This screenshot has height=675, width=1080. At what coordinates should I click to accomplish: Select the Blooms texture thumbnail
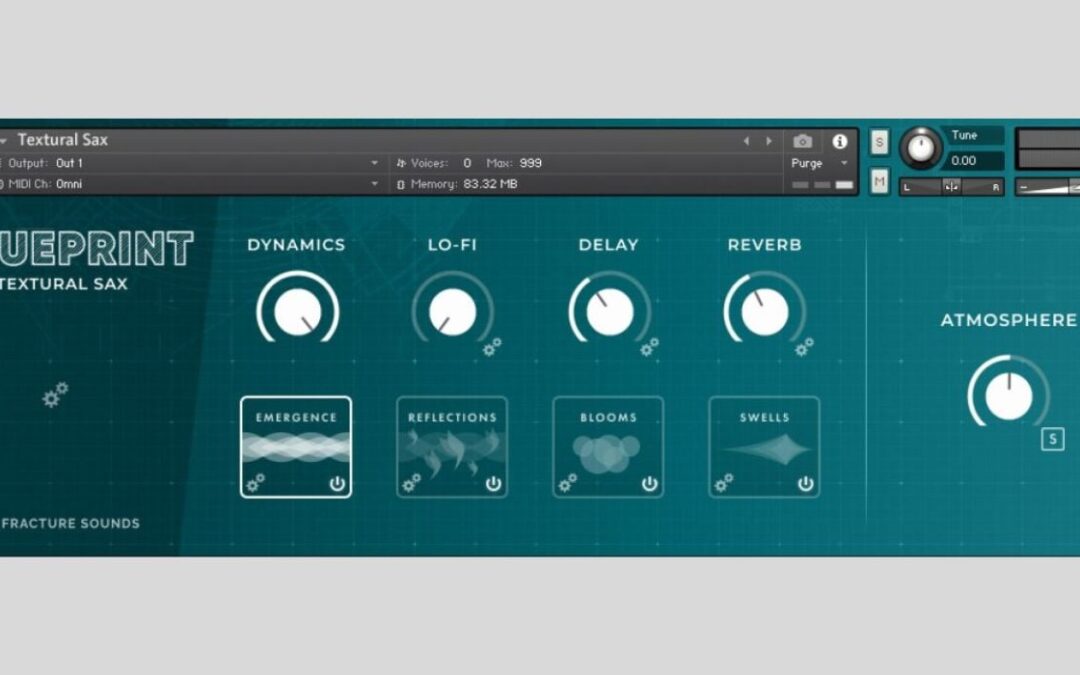[608, 447]
